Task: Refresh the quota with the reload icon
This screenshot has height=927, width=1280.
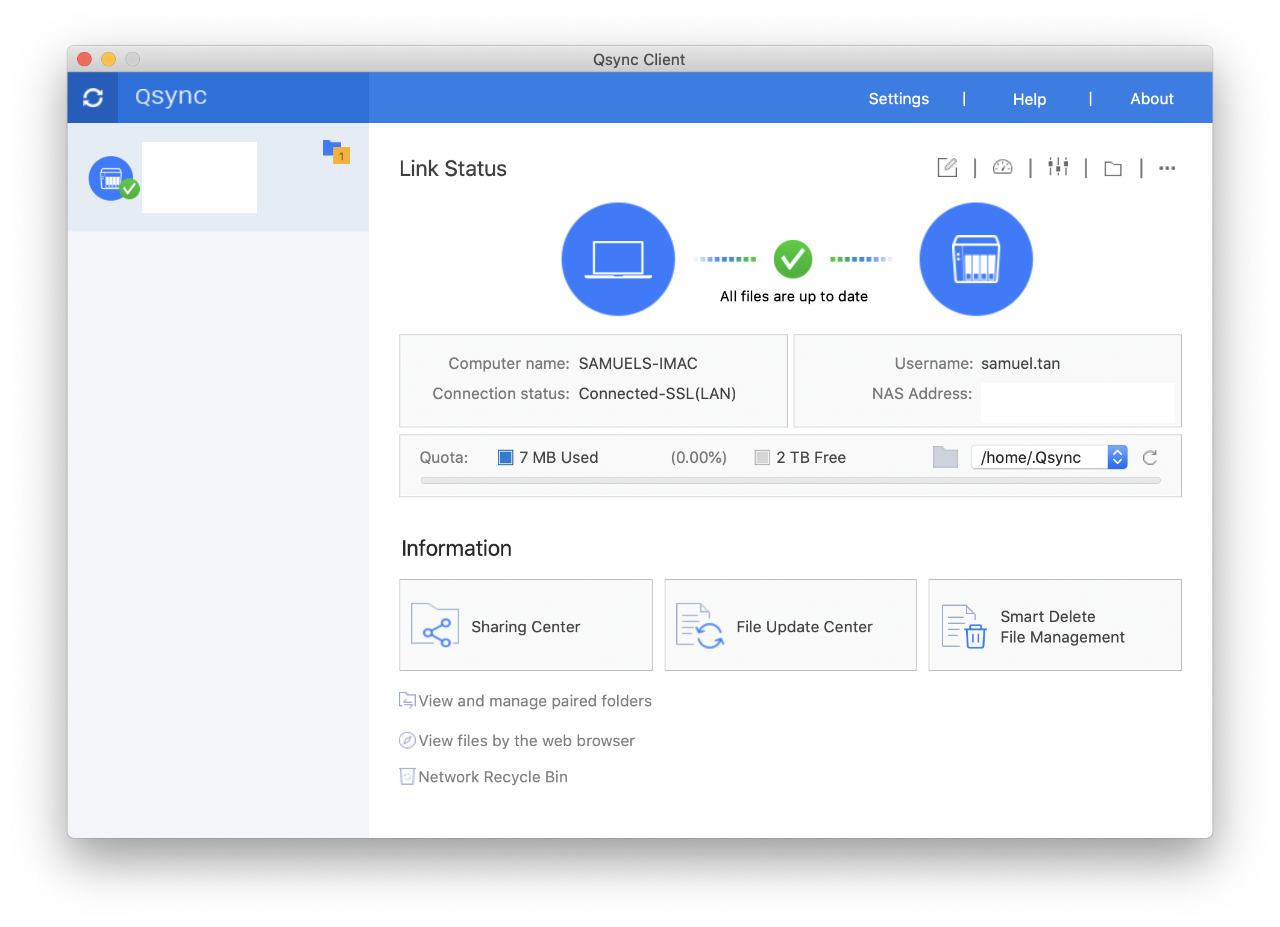Action: (1150, 458)
